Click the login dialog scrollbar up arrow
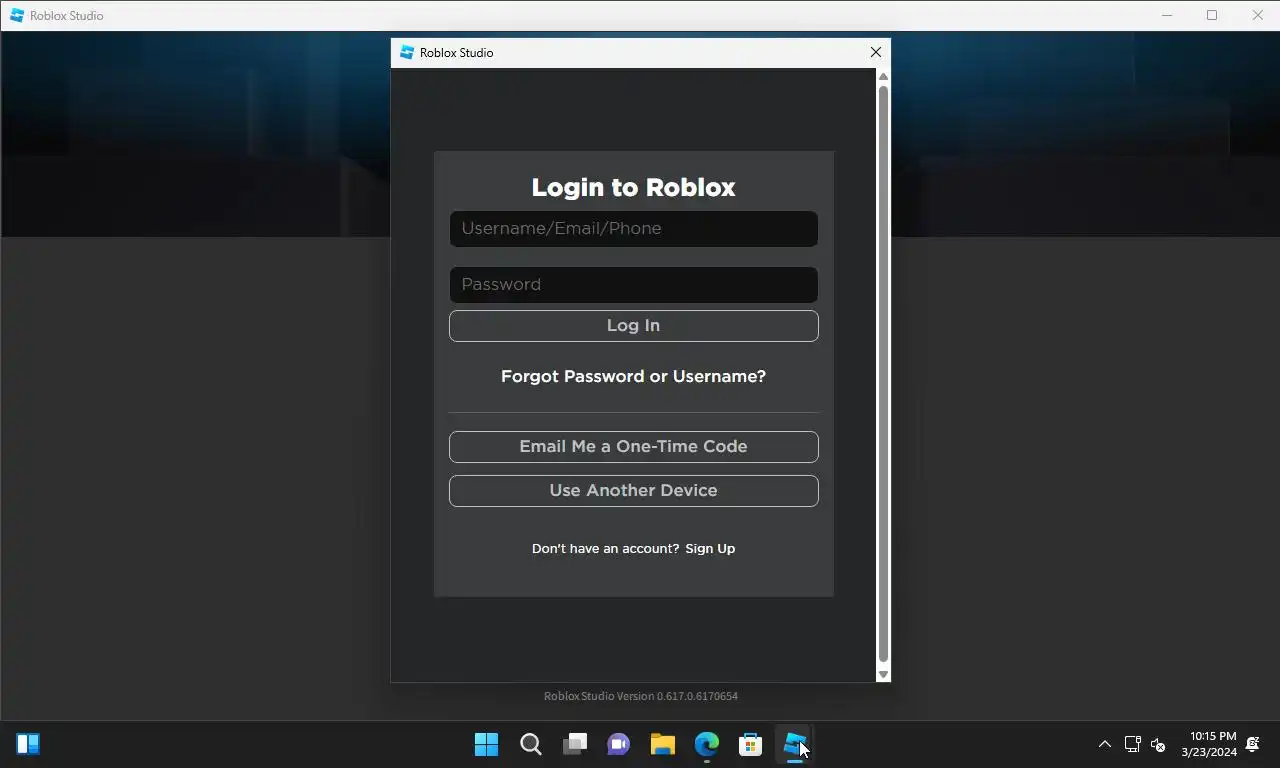This screenshot has height=768, width=1280. click(x=883, y=77)
